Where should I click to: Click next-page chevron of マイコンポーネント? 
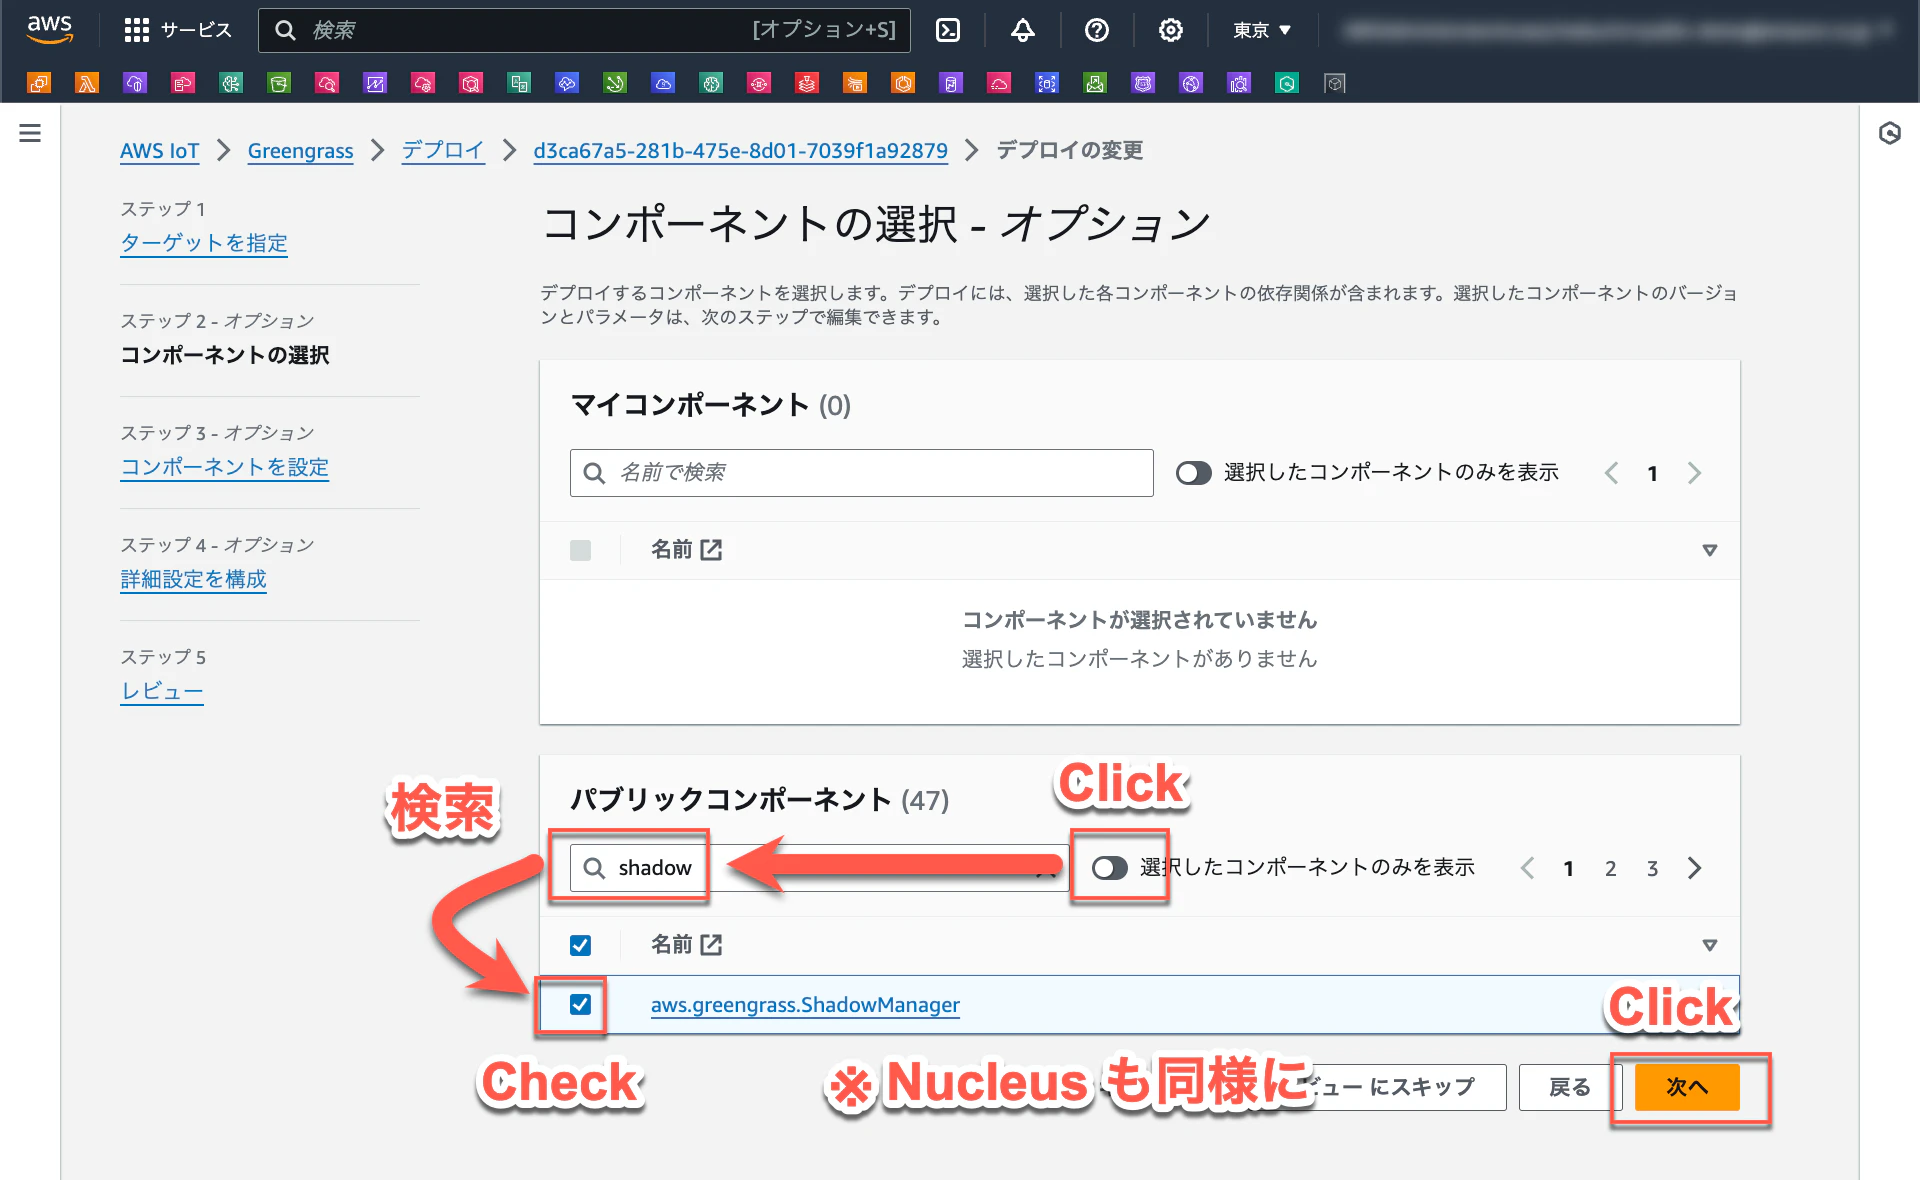(1694, 473)
